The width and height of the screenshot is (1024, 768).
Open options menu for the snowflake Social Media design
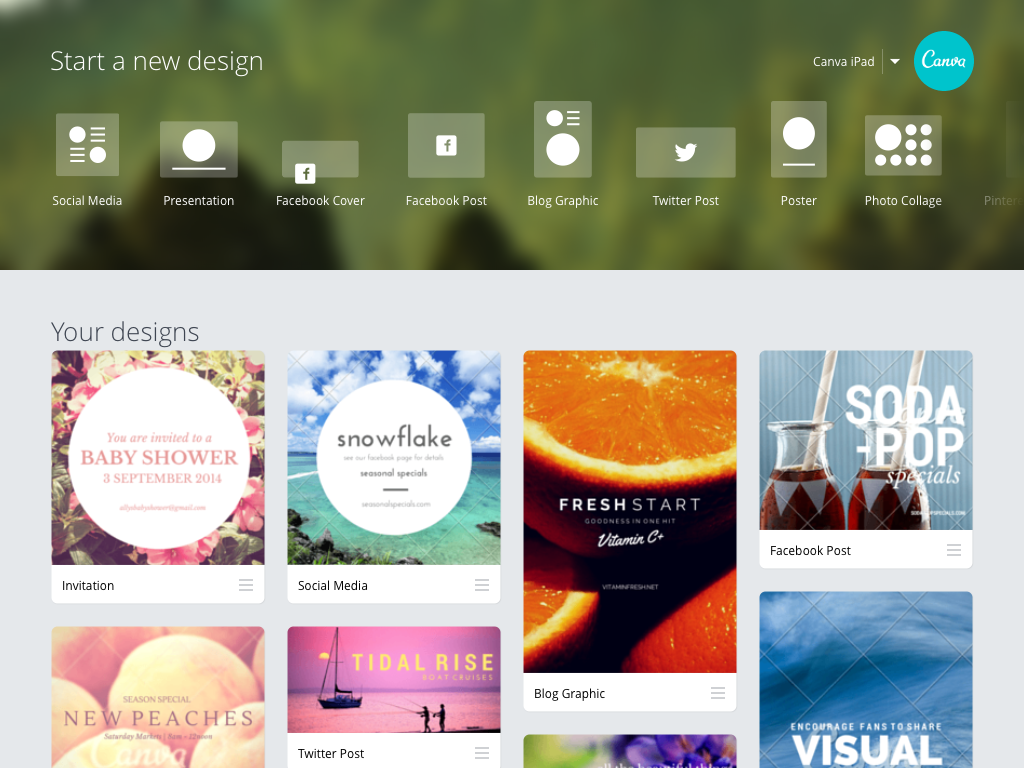click(482, 585)
